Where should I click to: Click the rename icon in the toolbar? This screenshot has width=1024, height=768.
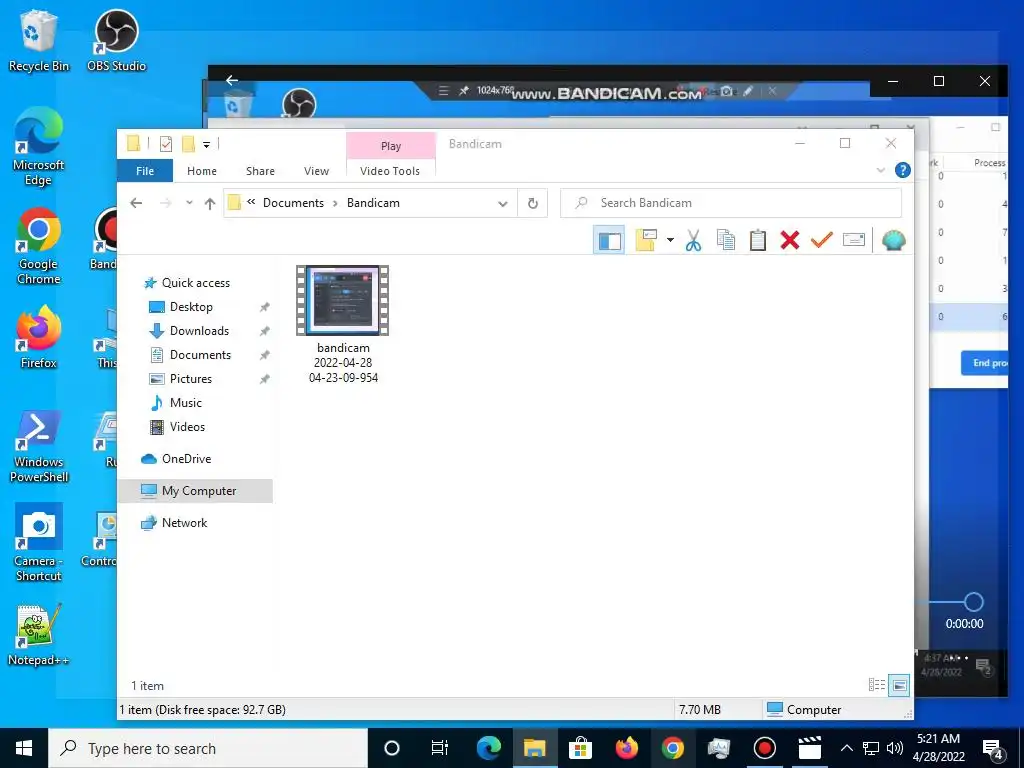click(x=854, y=240)
